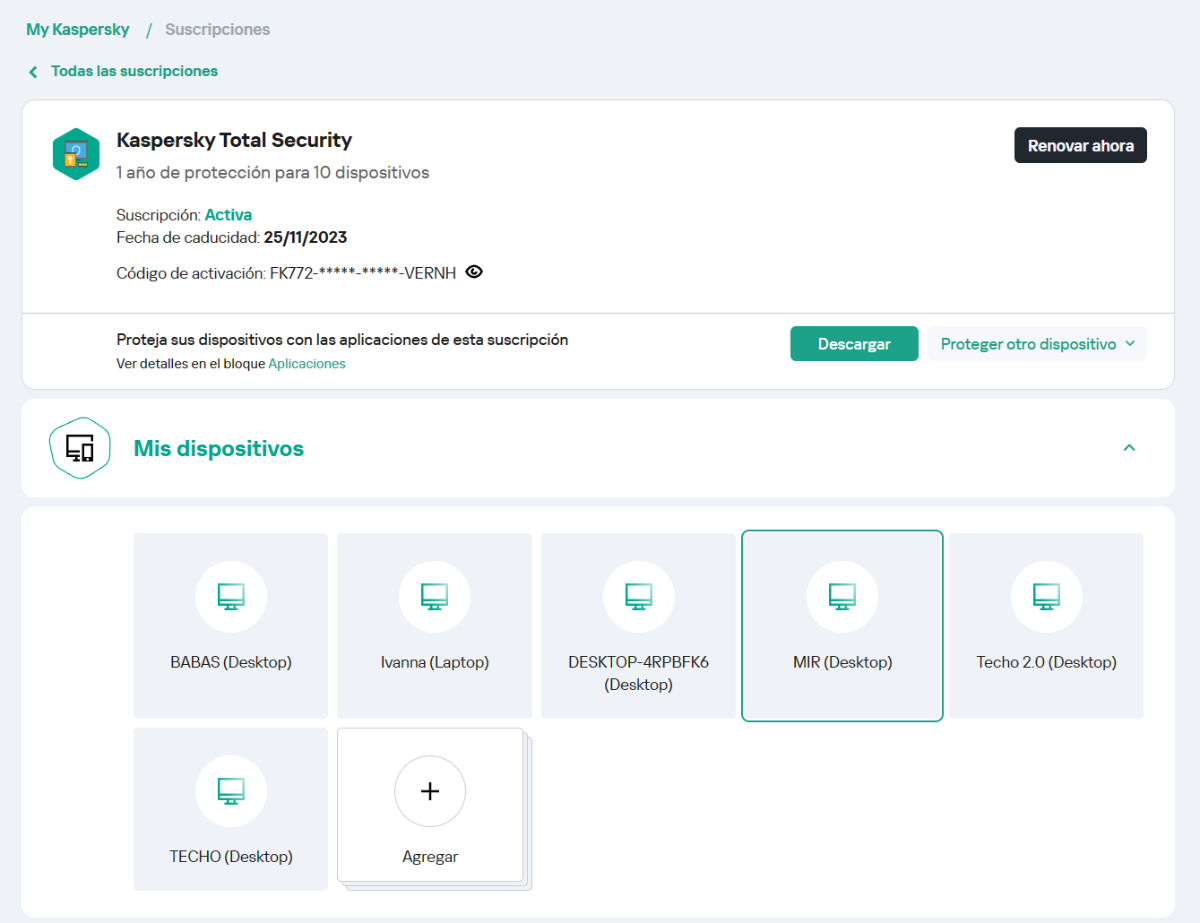This screenshot has height=923, width=1200.
Task: Select the Techo 2.0 (Desktop) monitor icon
Action: click(1046, 597)
